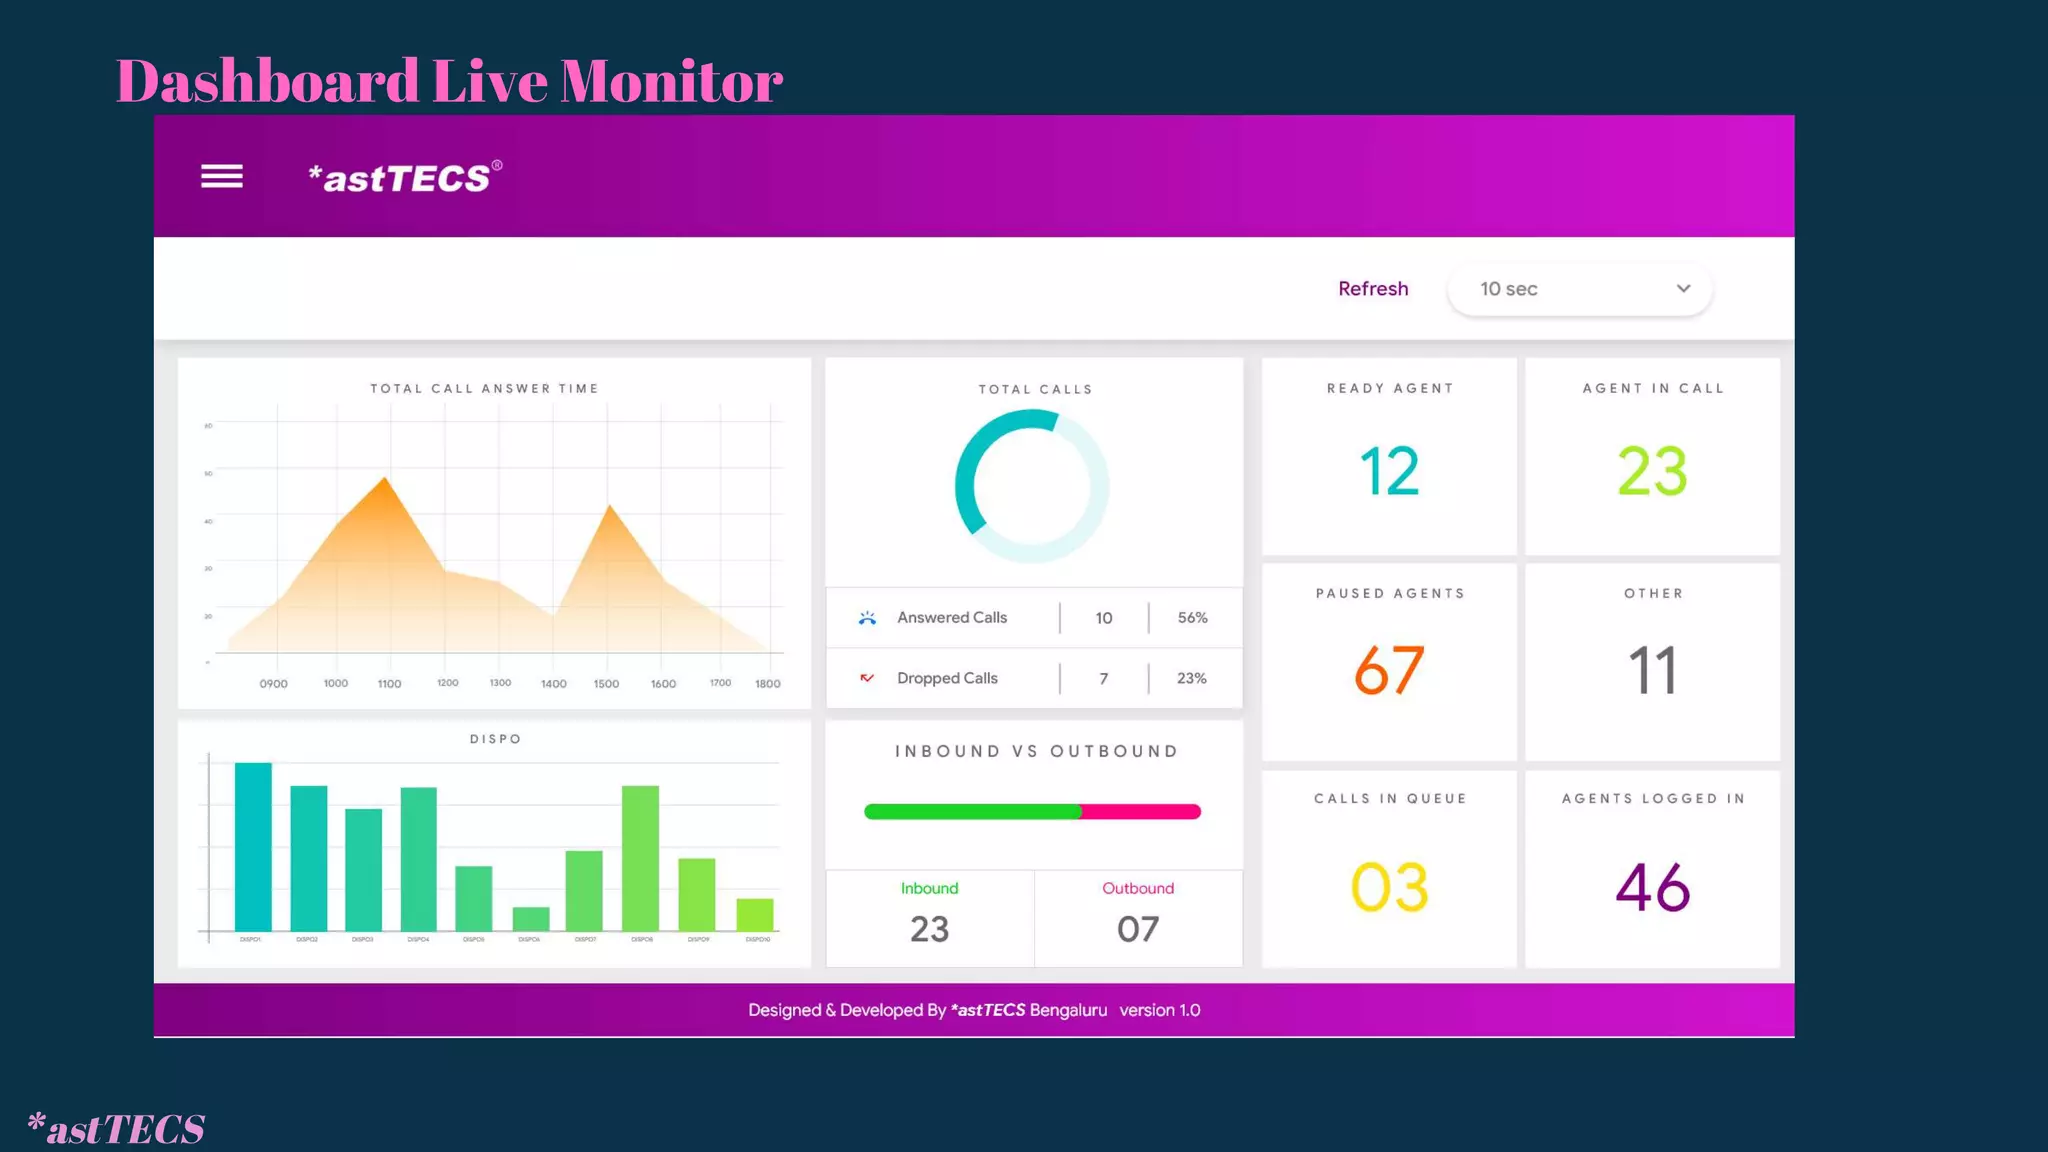The height and width of the screenshot is (1152, 2048).
Task: Click the shortest Dispo bar, sixth from left
Action: [531, 918]
